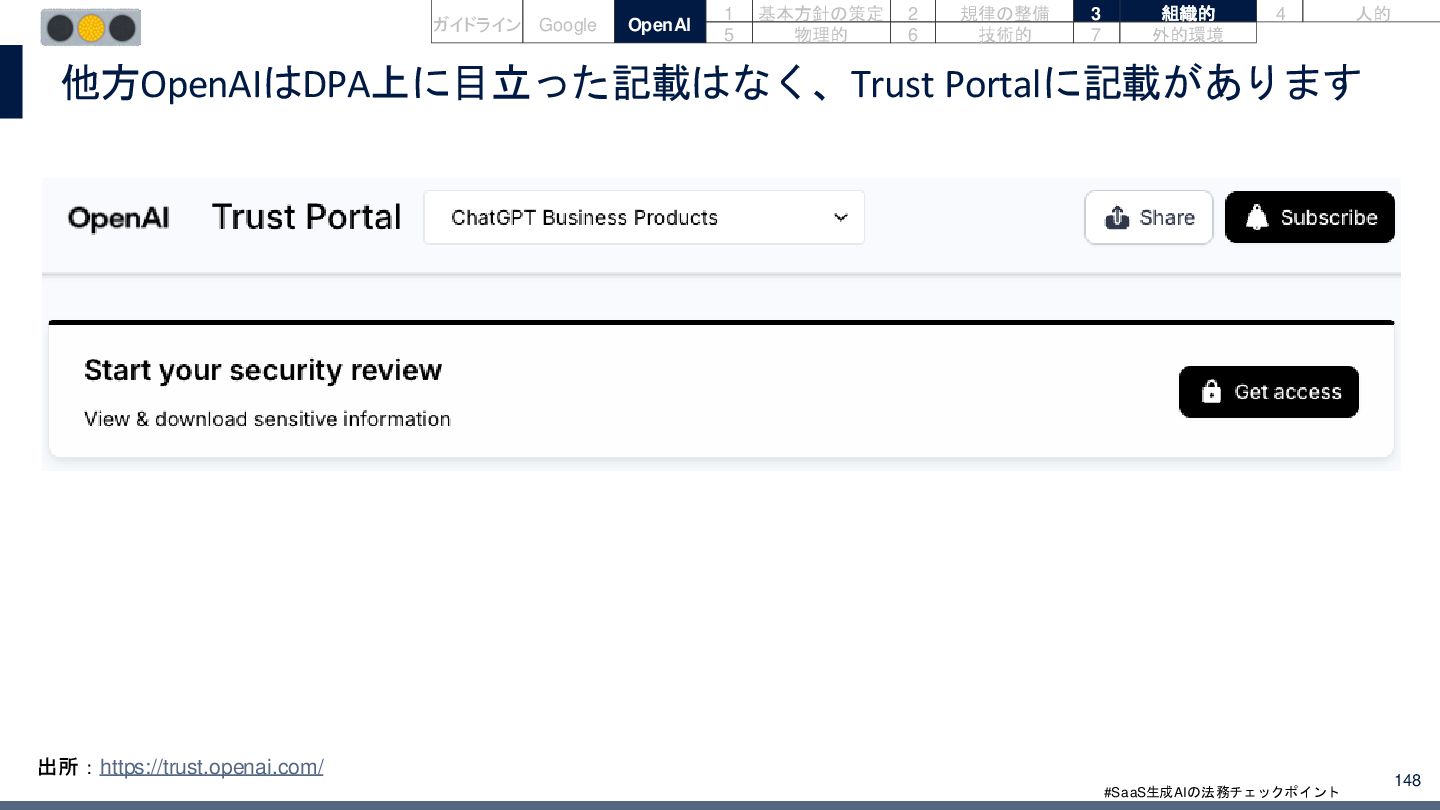Screen dimensions: 1440x810
Task: Click the Share button label
Action: click(1167, 217)
